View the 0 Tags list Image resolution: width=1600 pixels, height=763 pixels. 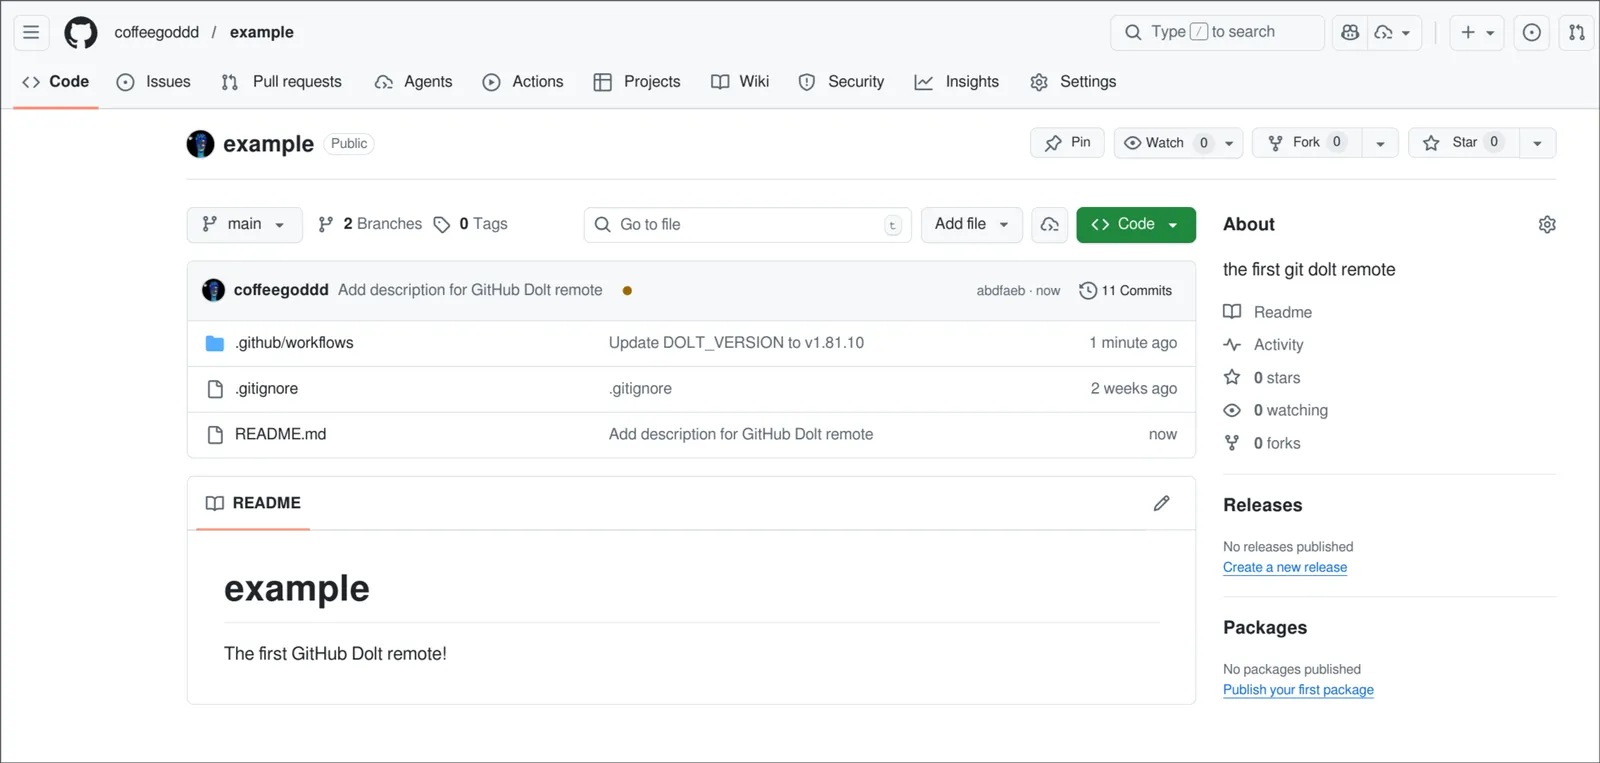pos(470,224)
